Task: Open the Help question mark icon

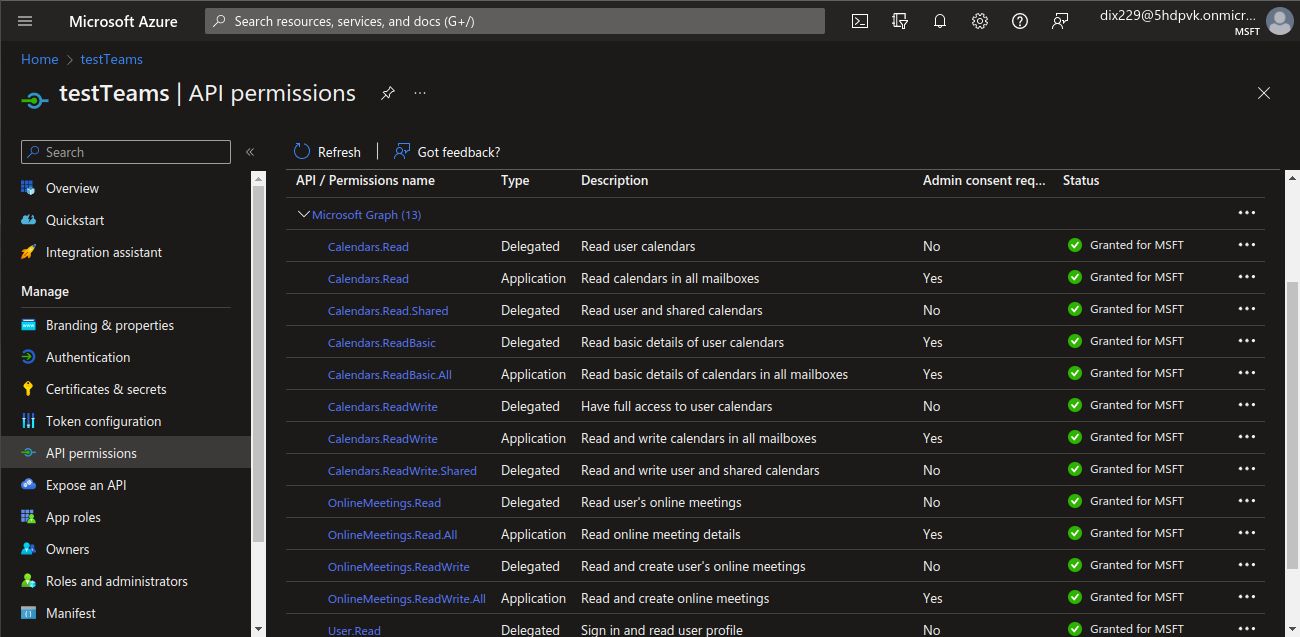Action: pyautogui.click(x=1020, y=21)
